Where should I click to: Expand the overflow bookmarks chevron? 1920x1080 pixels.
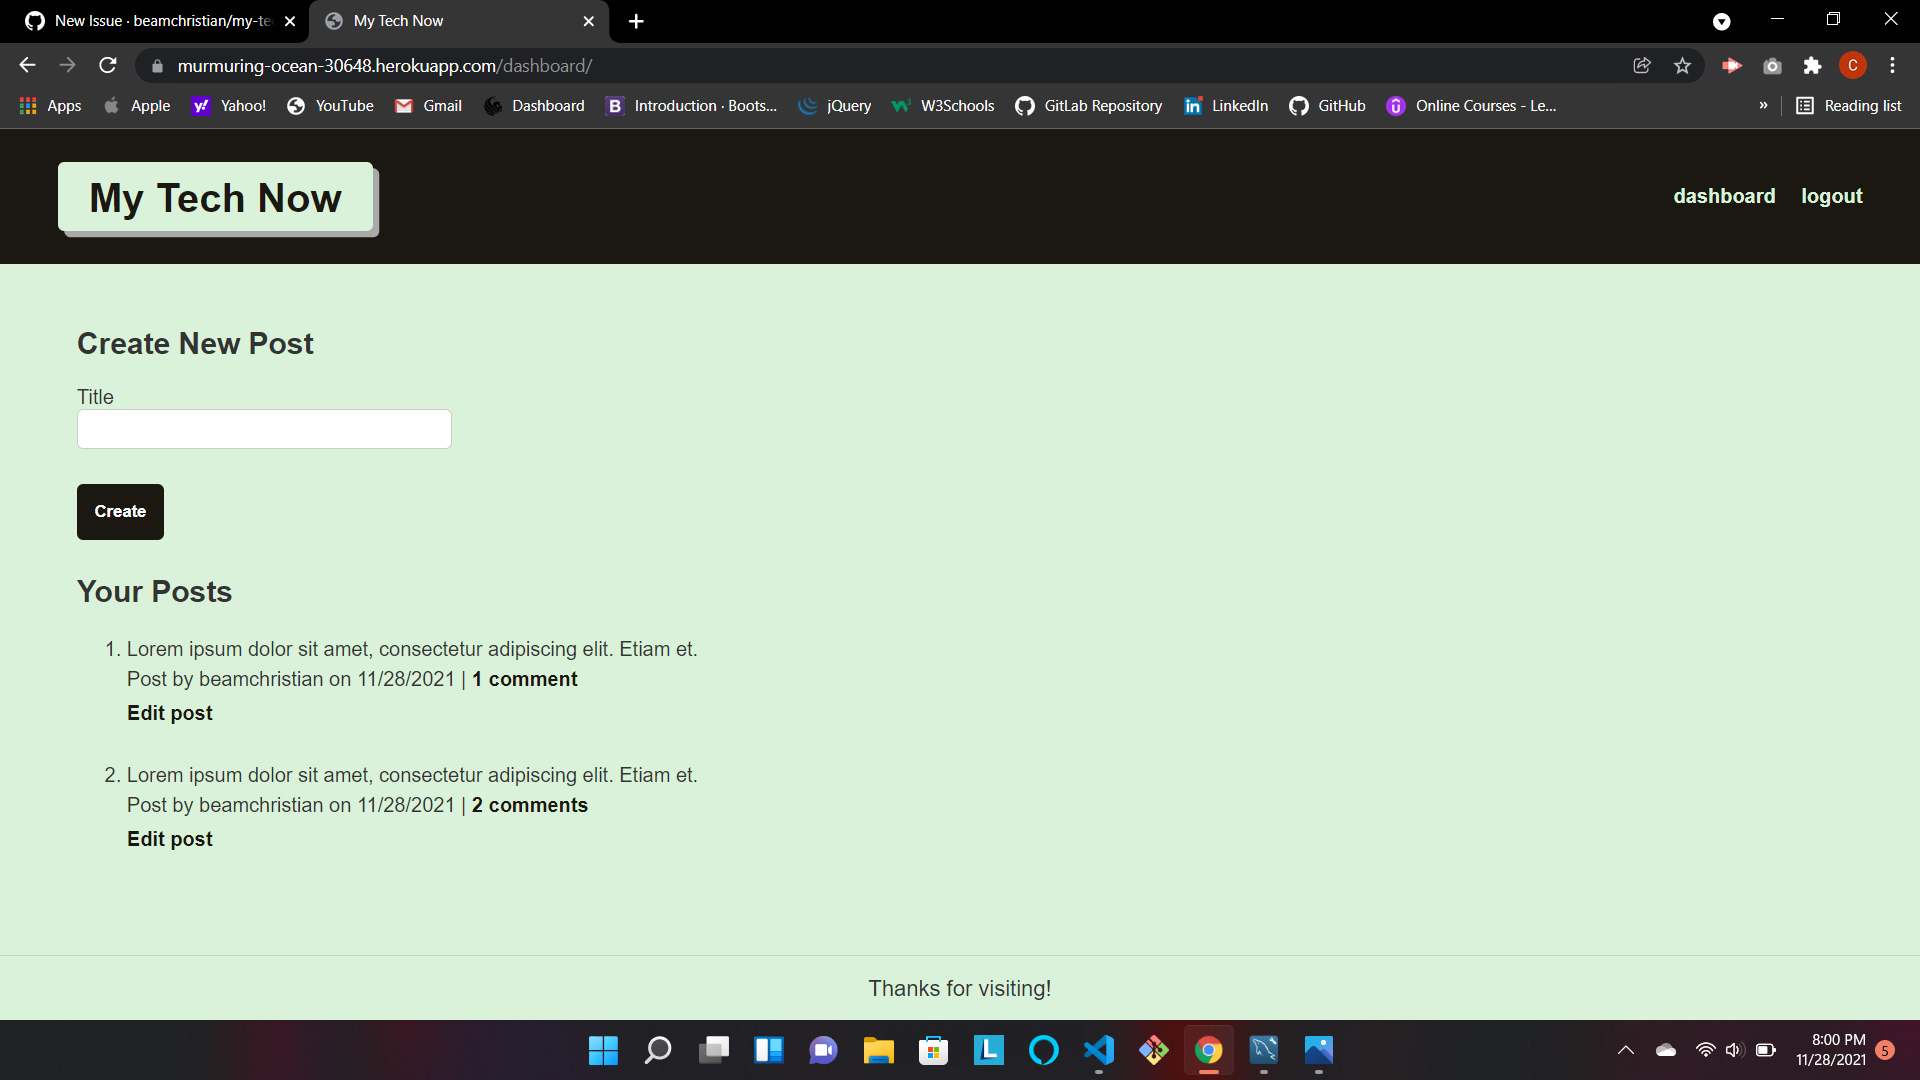click(x=1764, y=105)
